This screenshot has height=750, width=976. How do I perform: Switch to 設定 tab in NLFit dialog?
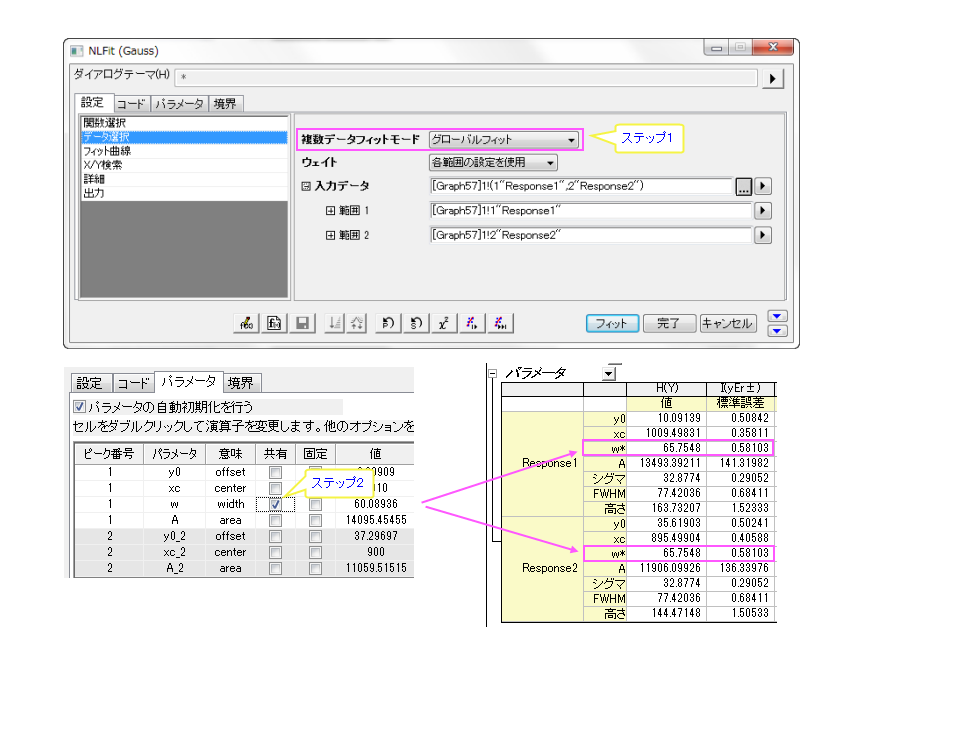[x=92, y=103]
